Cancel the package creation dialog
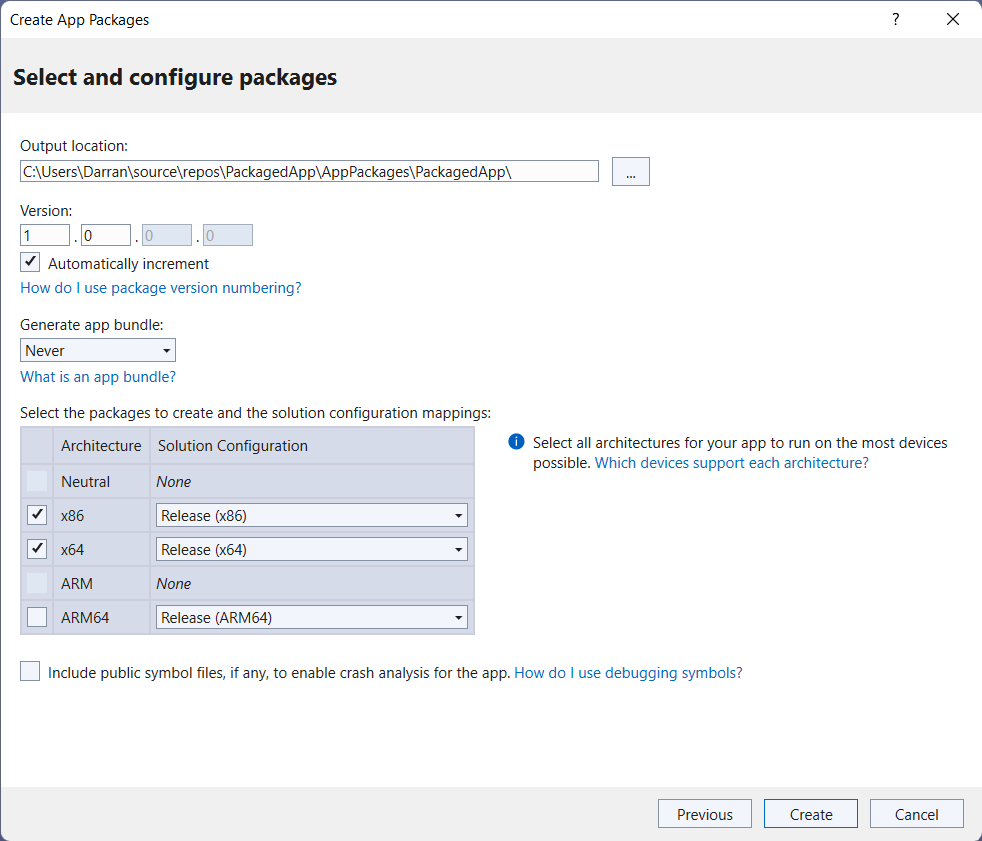 pos(916,813)
